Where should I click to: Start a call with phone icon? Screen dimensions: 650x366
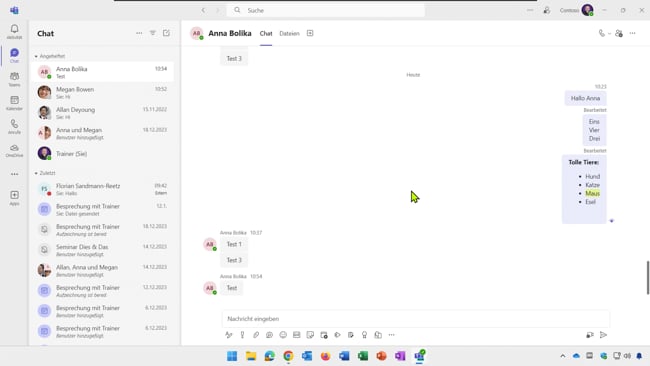[x=601, y=33]
